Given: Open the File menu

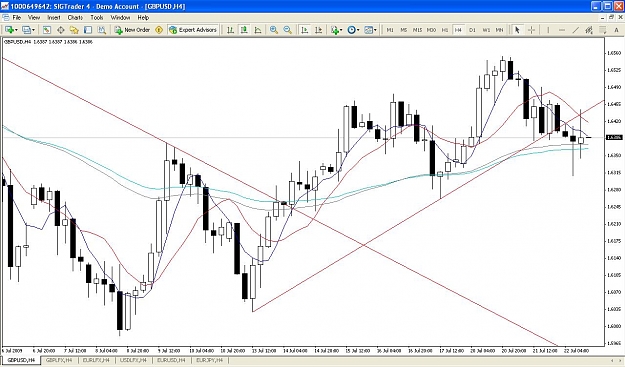Looking at the screenshot, I should pos(17,18).
